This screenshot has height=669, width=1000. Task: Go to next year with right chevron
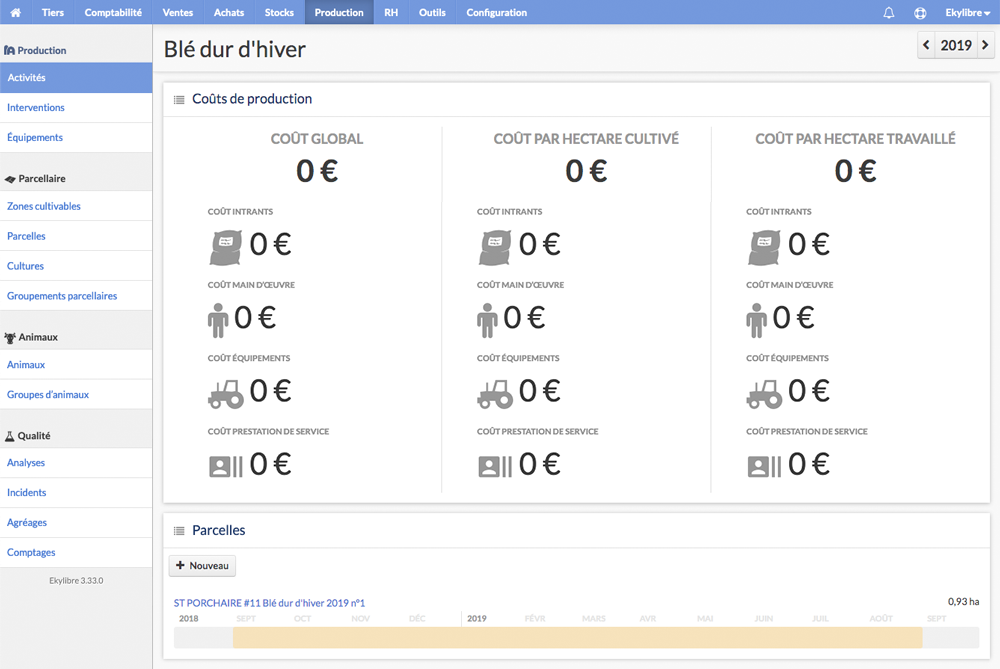[985, 45]
